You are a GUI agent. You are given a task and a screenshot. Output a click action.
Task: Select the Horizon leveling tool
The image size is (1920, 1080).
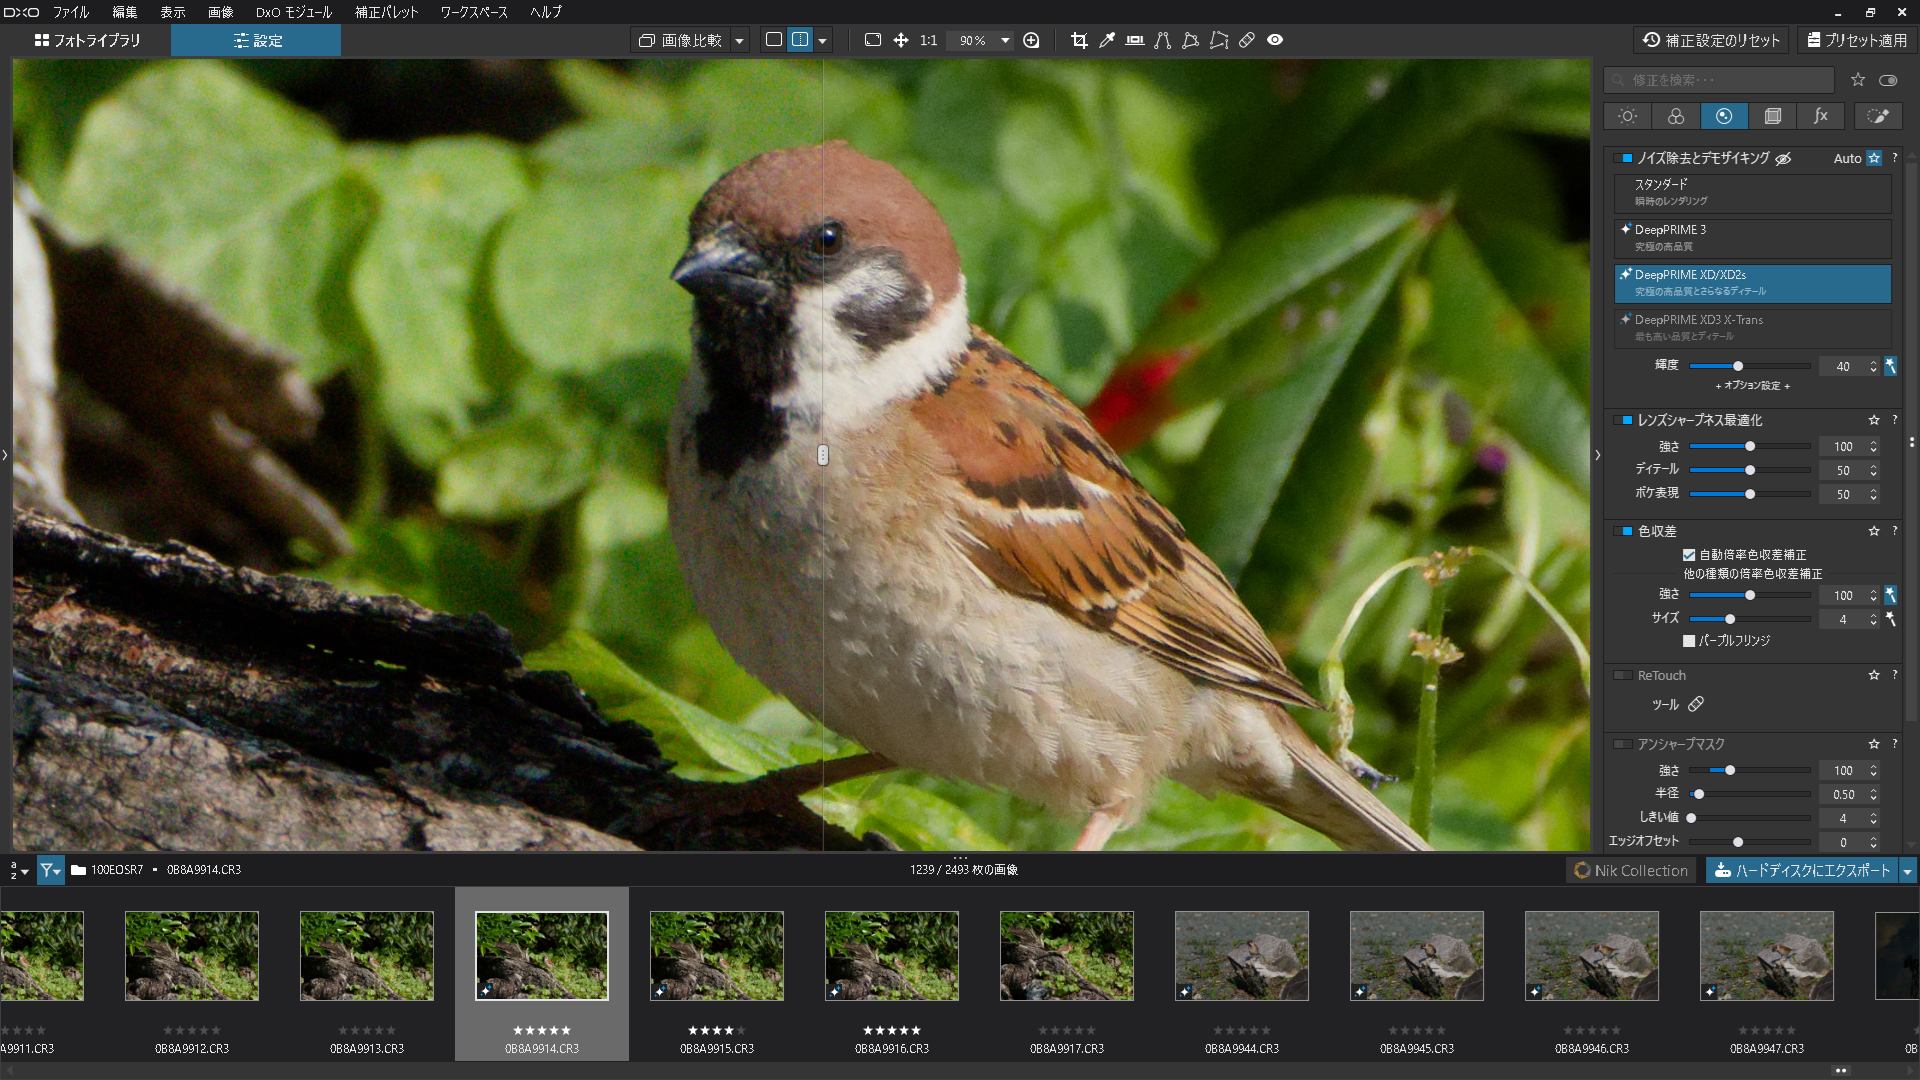(x=1135, y=40)
